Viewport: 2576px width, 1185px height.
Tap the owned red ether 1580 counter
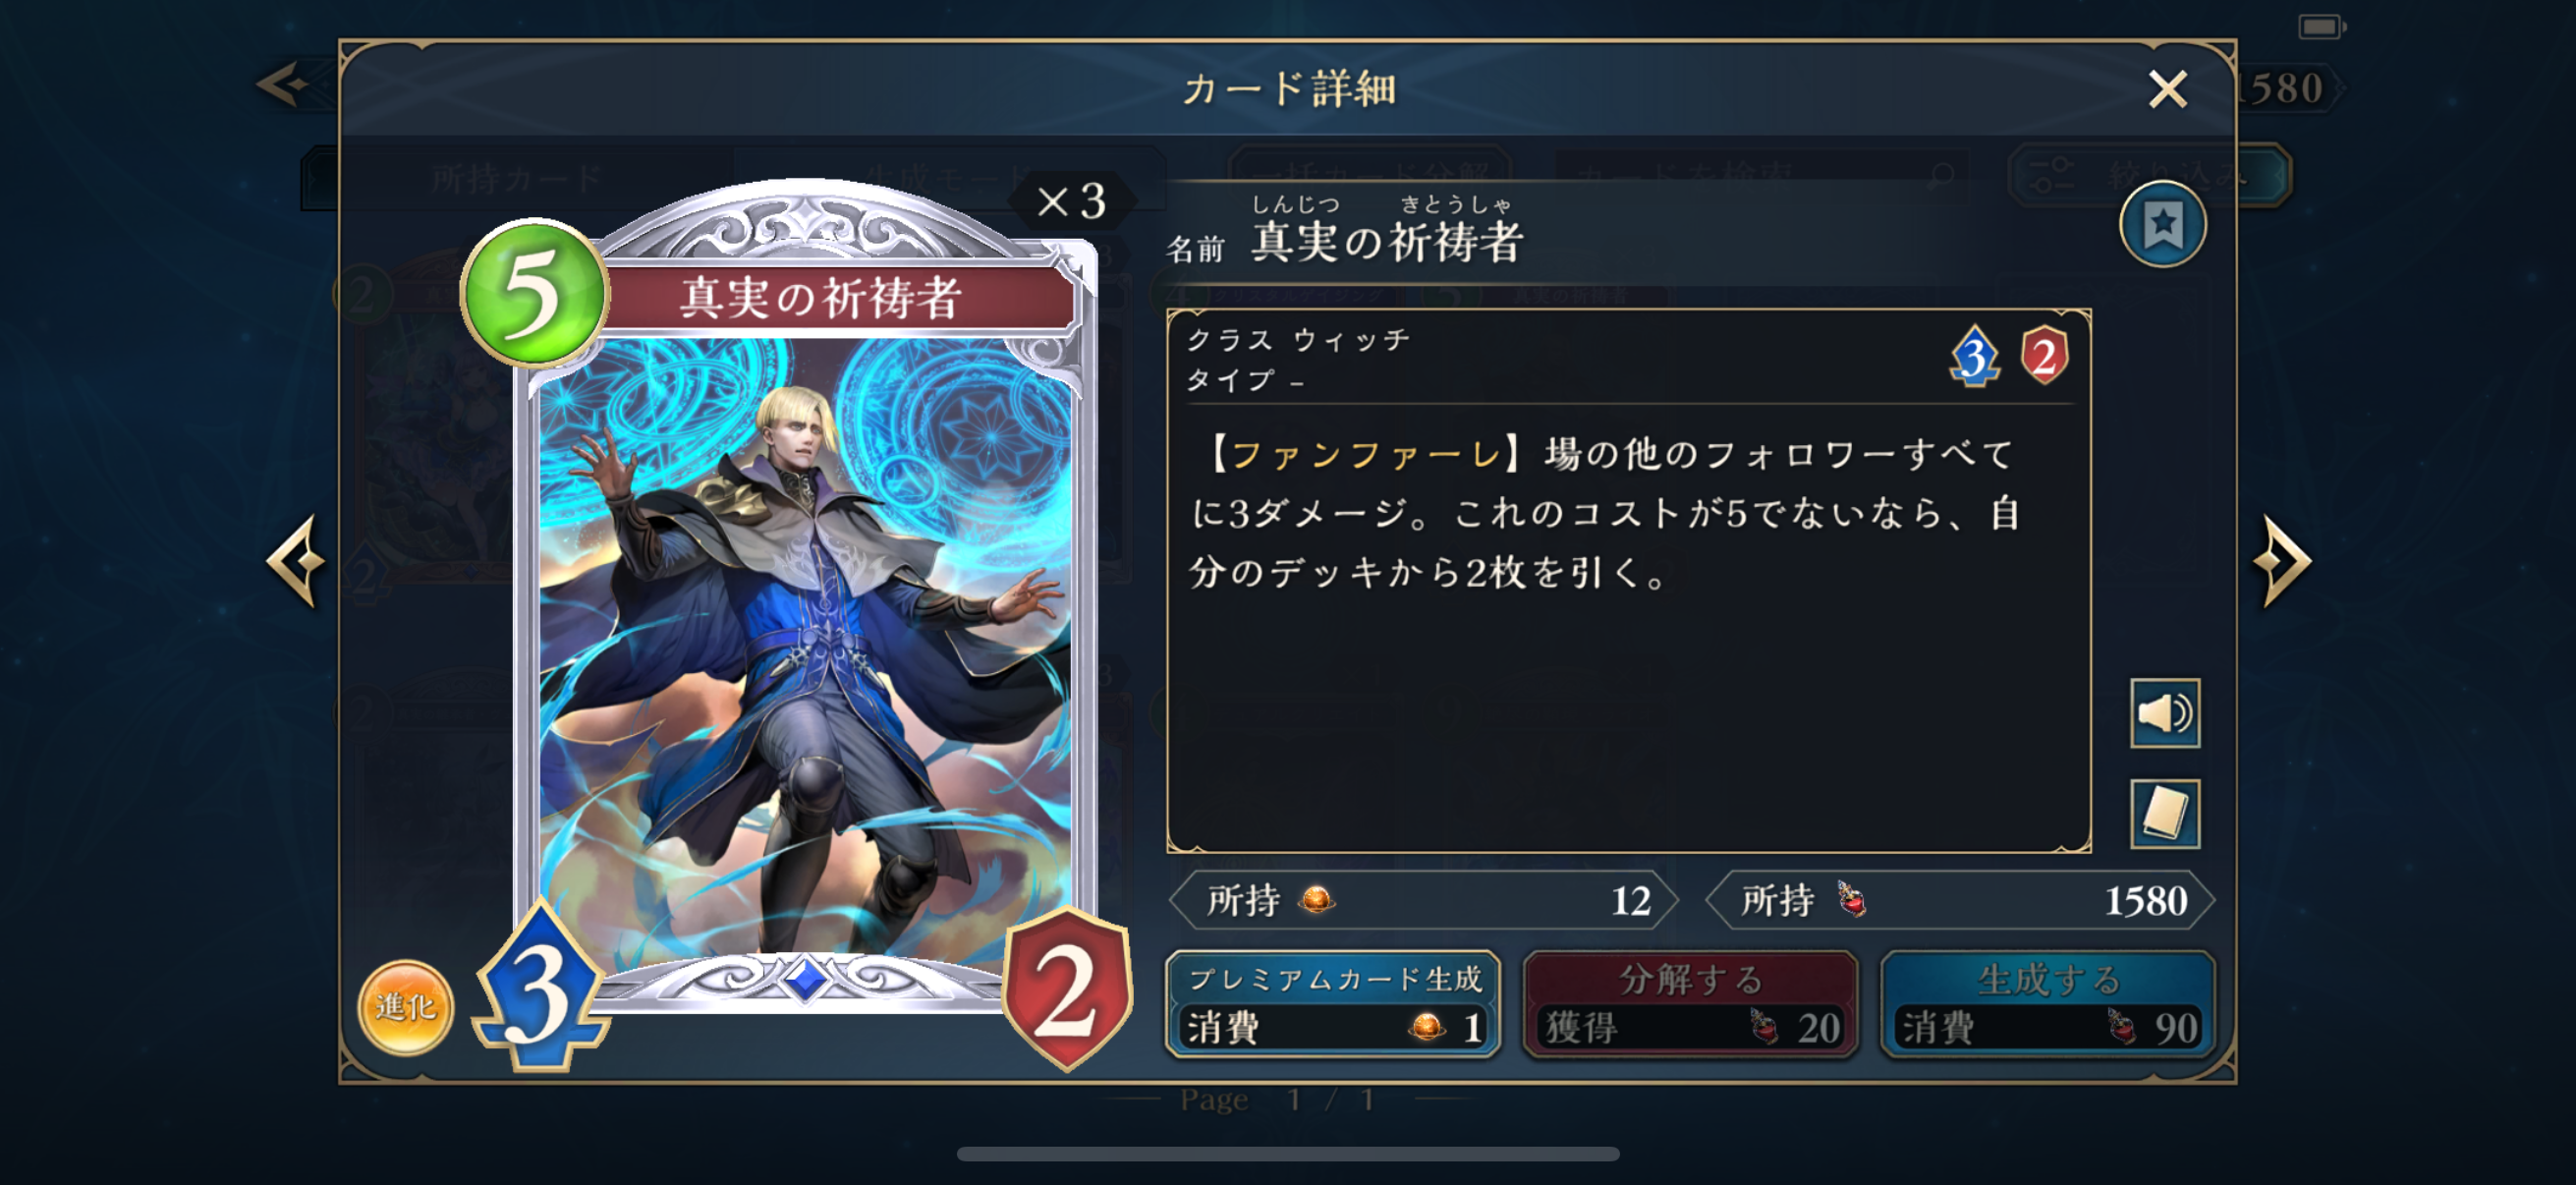click(x=1960, y=901)
